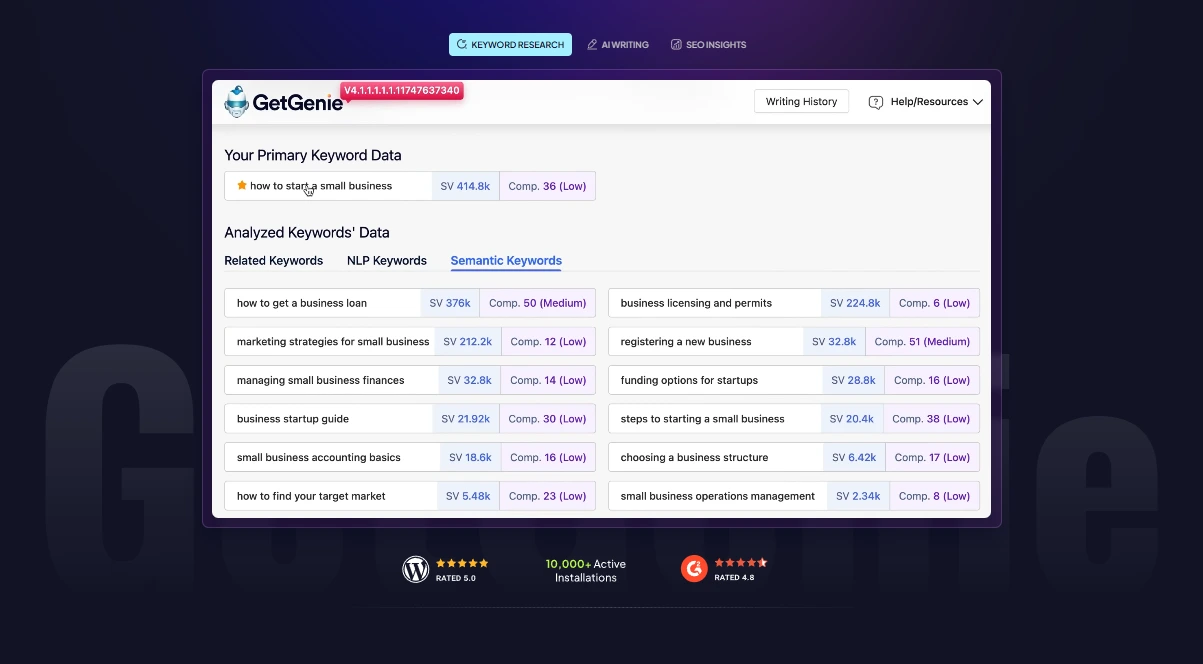This screenshot has height=664, width=1203.
Task: Click the Comp. 12 (Low) value
Action: point(548,341)
